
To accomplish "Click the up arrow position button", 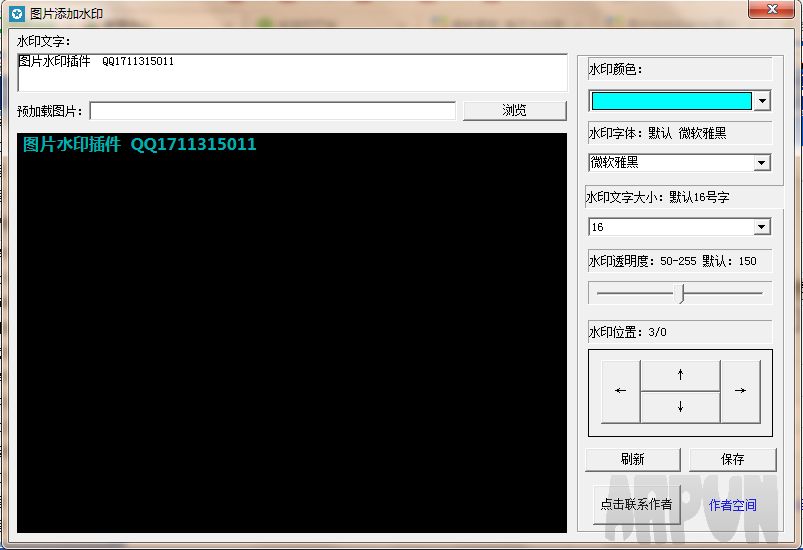I will pyautogui.click(x=680, y=375).
